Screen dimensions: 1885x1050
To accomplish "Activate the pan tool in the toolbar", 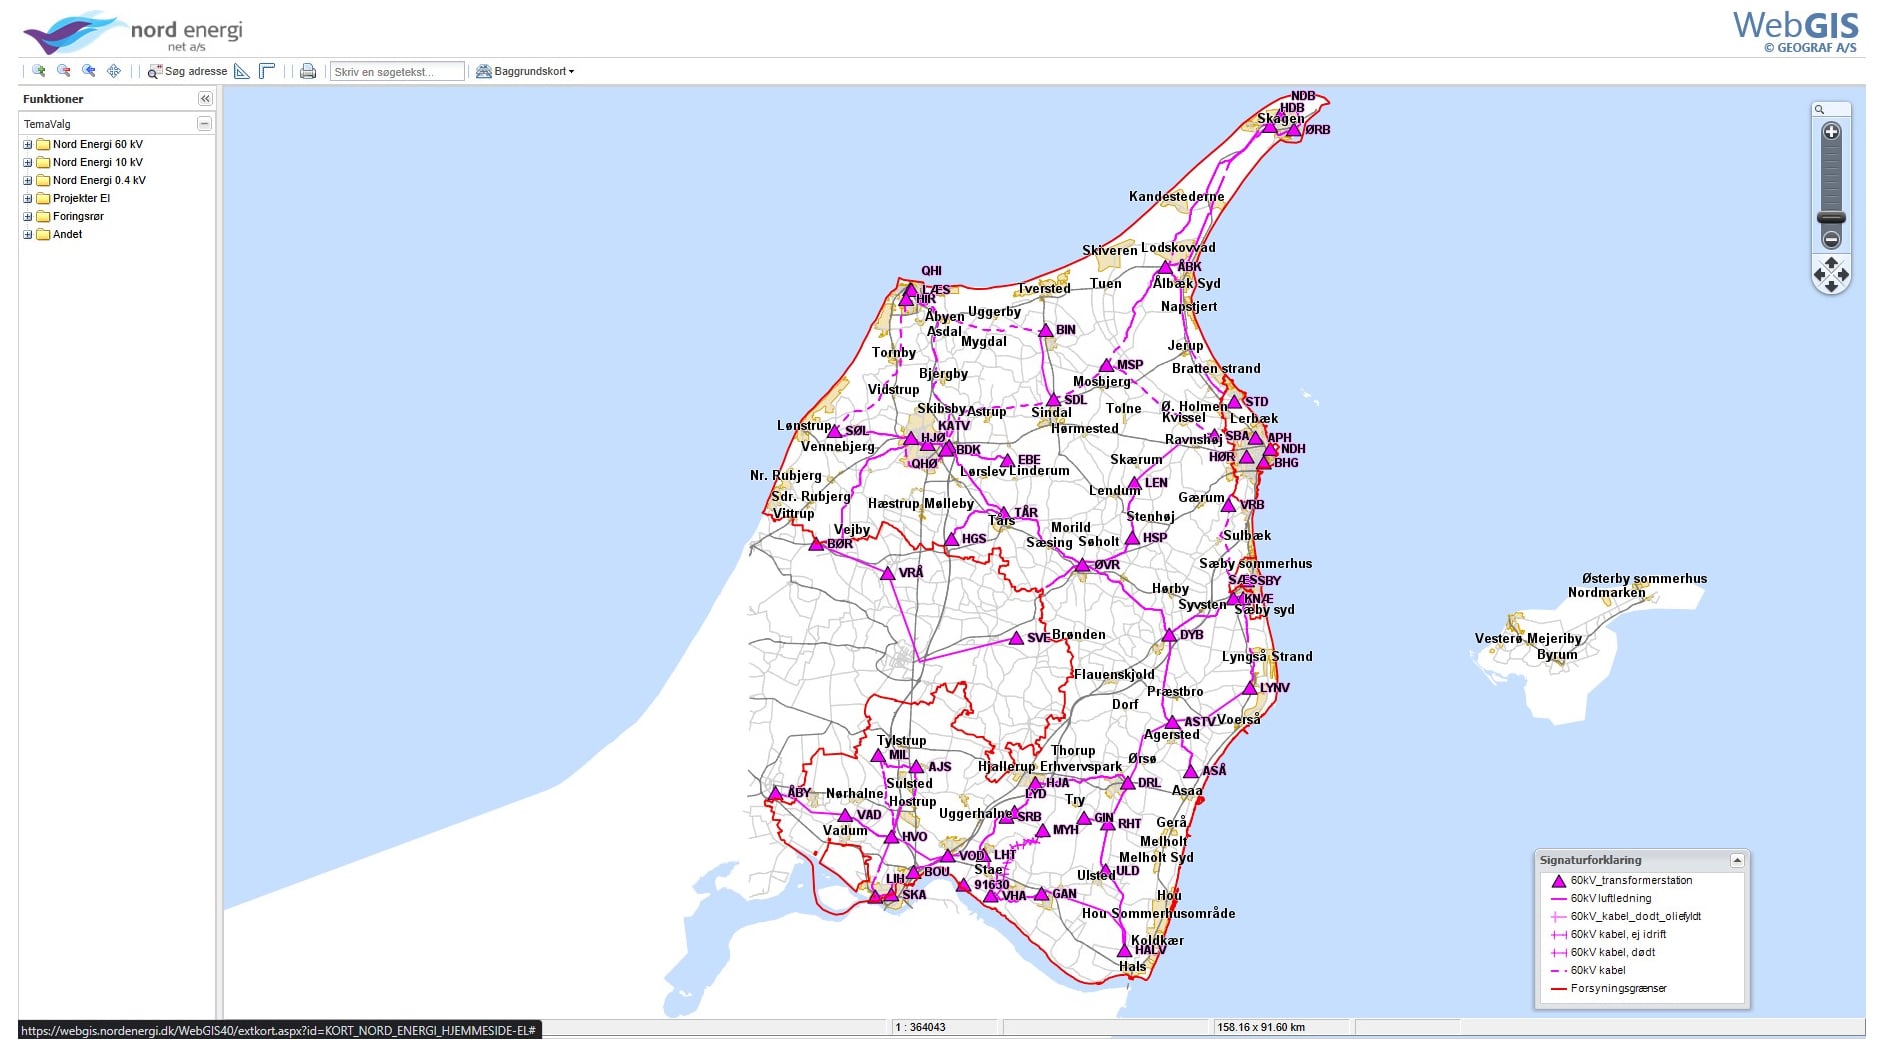I will tap(113, 71).
